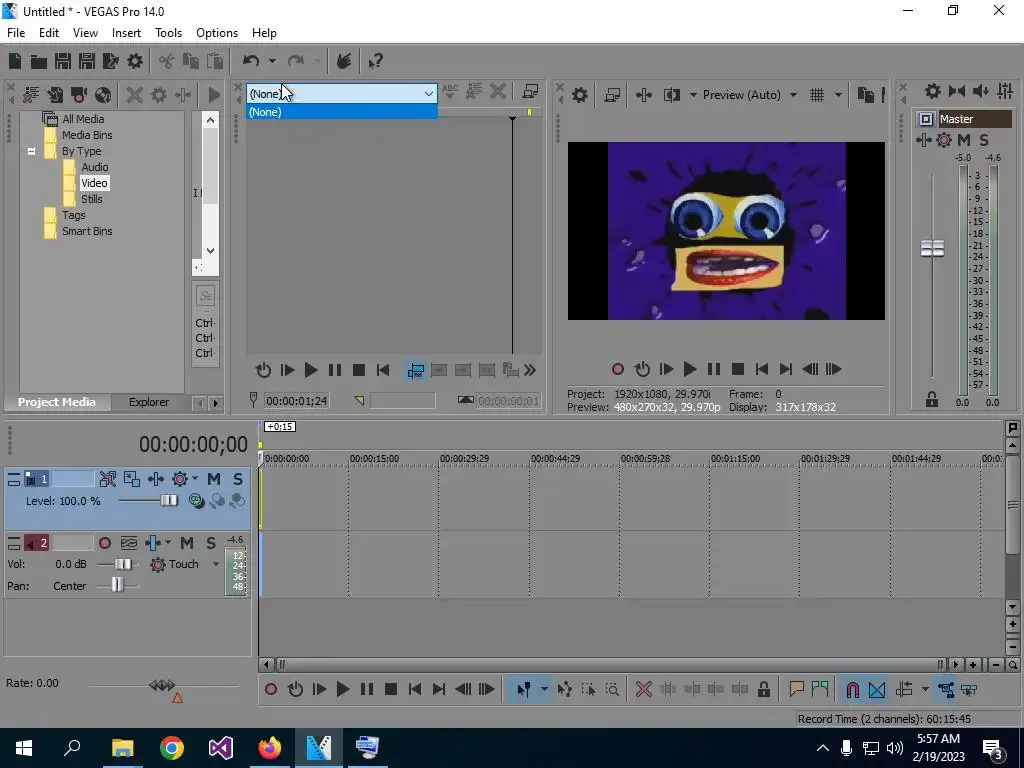Select (None) from the open dropdown list
1024x768 pixels.
(342, 112)
